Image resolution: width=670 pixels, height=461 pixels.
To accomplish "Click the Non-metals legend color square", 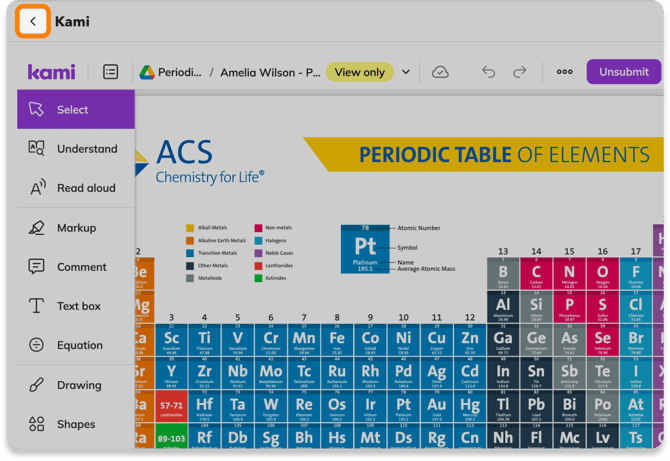I will point(259,228).
